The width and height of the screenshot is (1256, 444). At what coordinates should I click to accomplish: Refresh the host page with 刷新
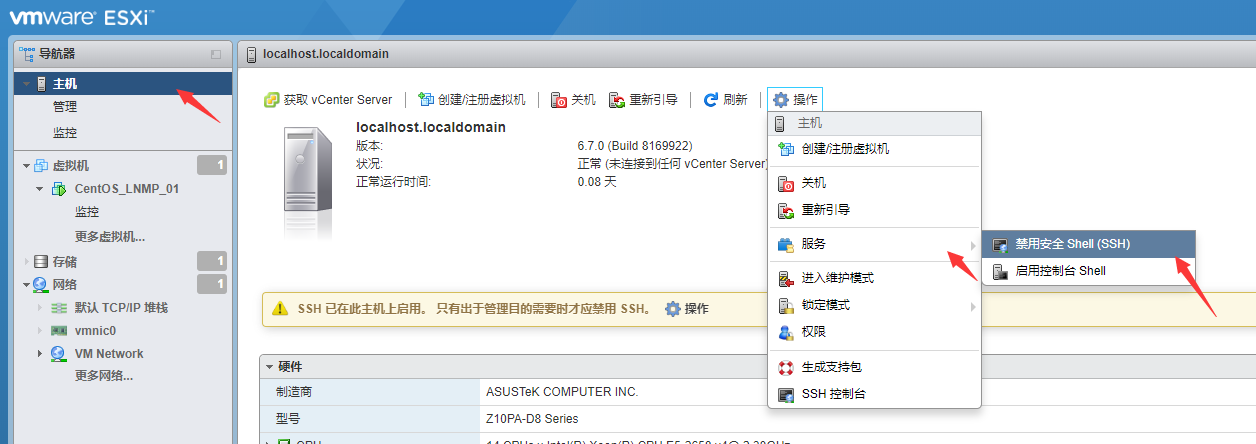click(x=725, y=100)
